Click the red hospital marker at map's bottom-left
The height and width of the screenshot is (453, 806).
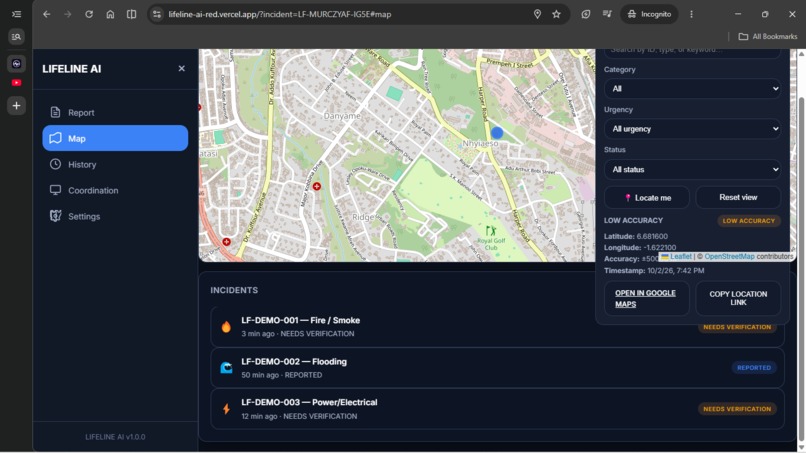[x=226, y=241]
